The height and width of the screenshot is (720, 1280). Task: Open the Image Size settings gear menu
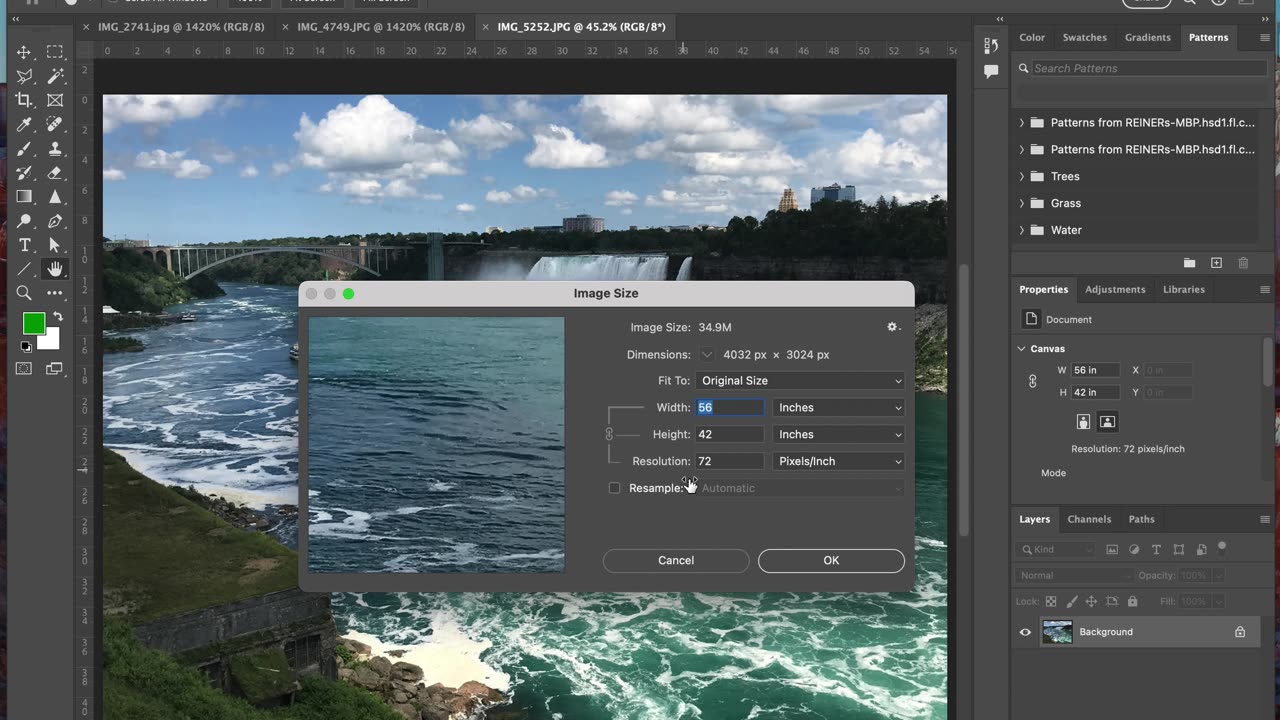[x=893, y=327]
